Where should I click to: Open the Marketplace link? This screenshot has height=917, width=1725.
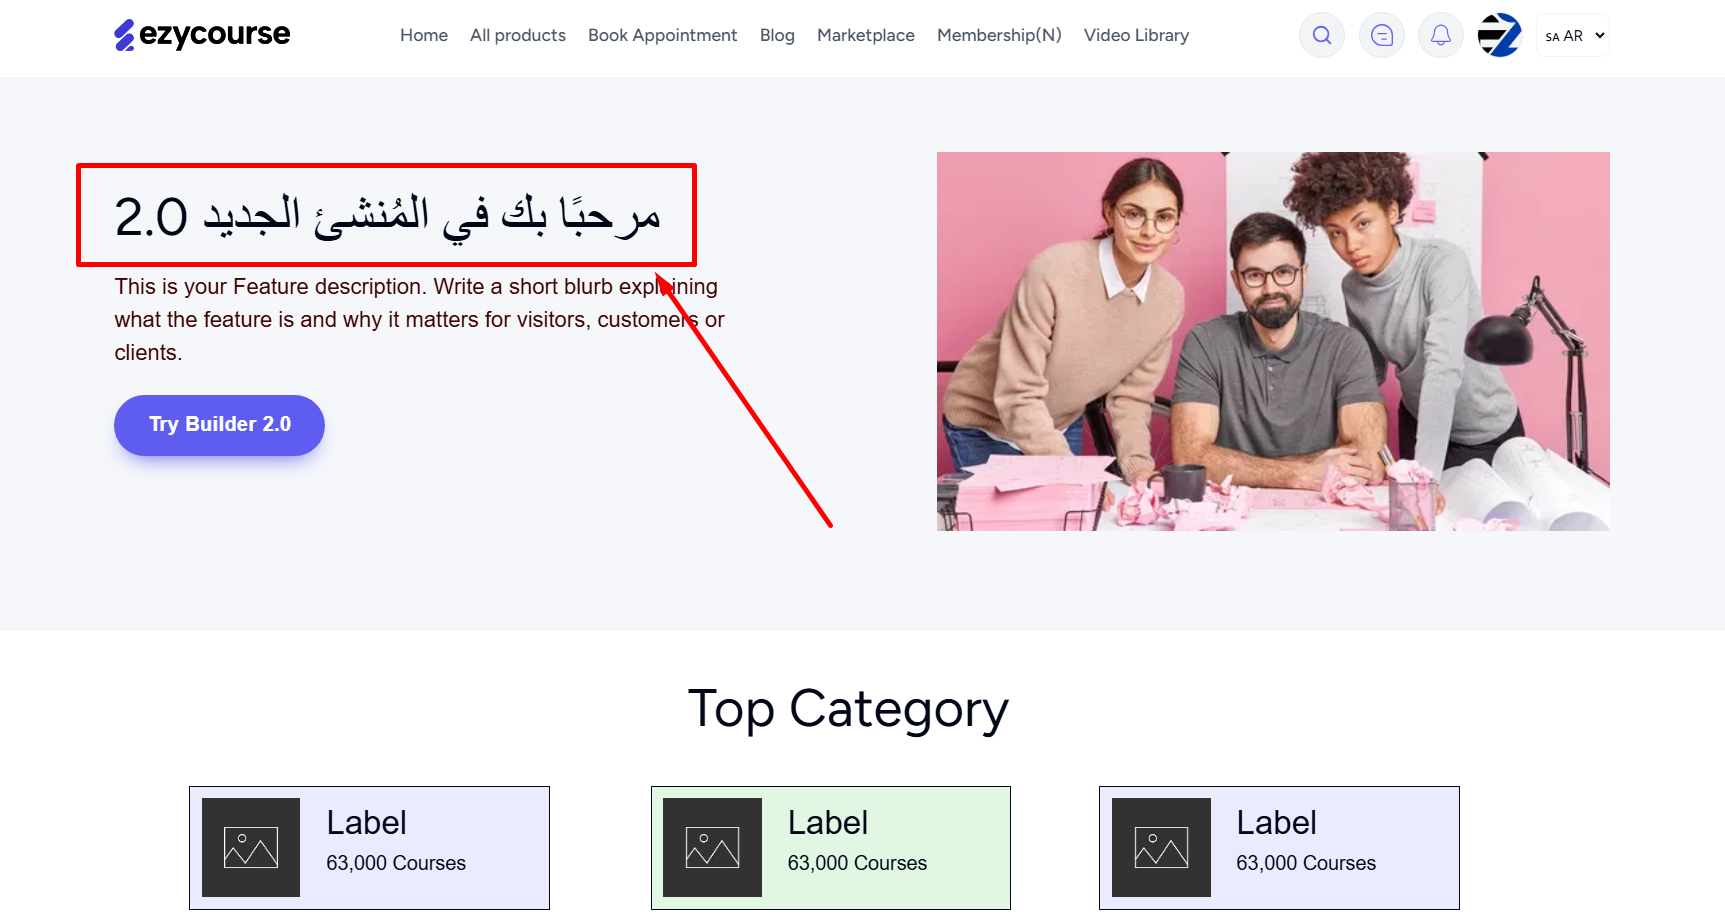click(x=866, y=36)
